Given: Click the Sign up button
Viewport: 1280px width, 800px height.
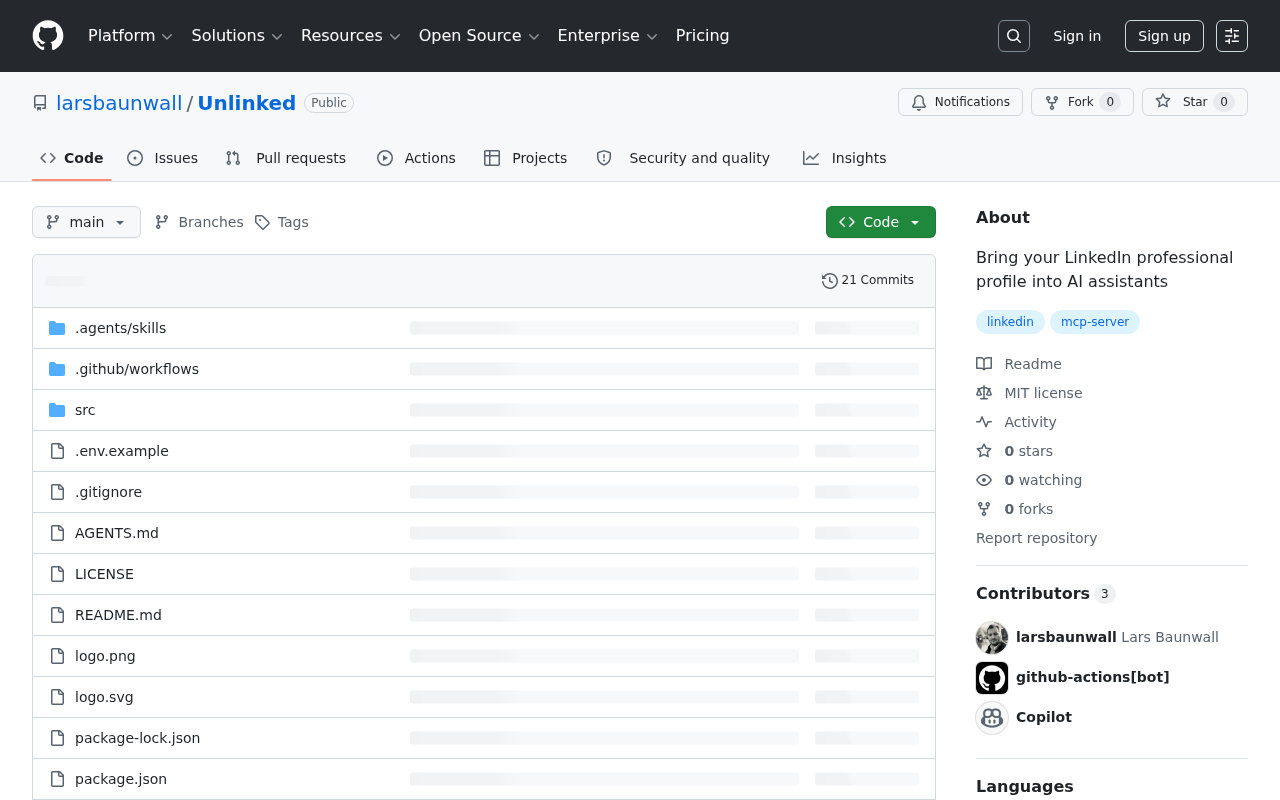Looking at the screenshot, I should coord(1164,36).
